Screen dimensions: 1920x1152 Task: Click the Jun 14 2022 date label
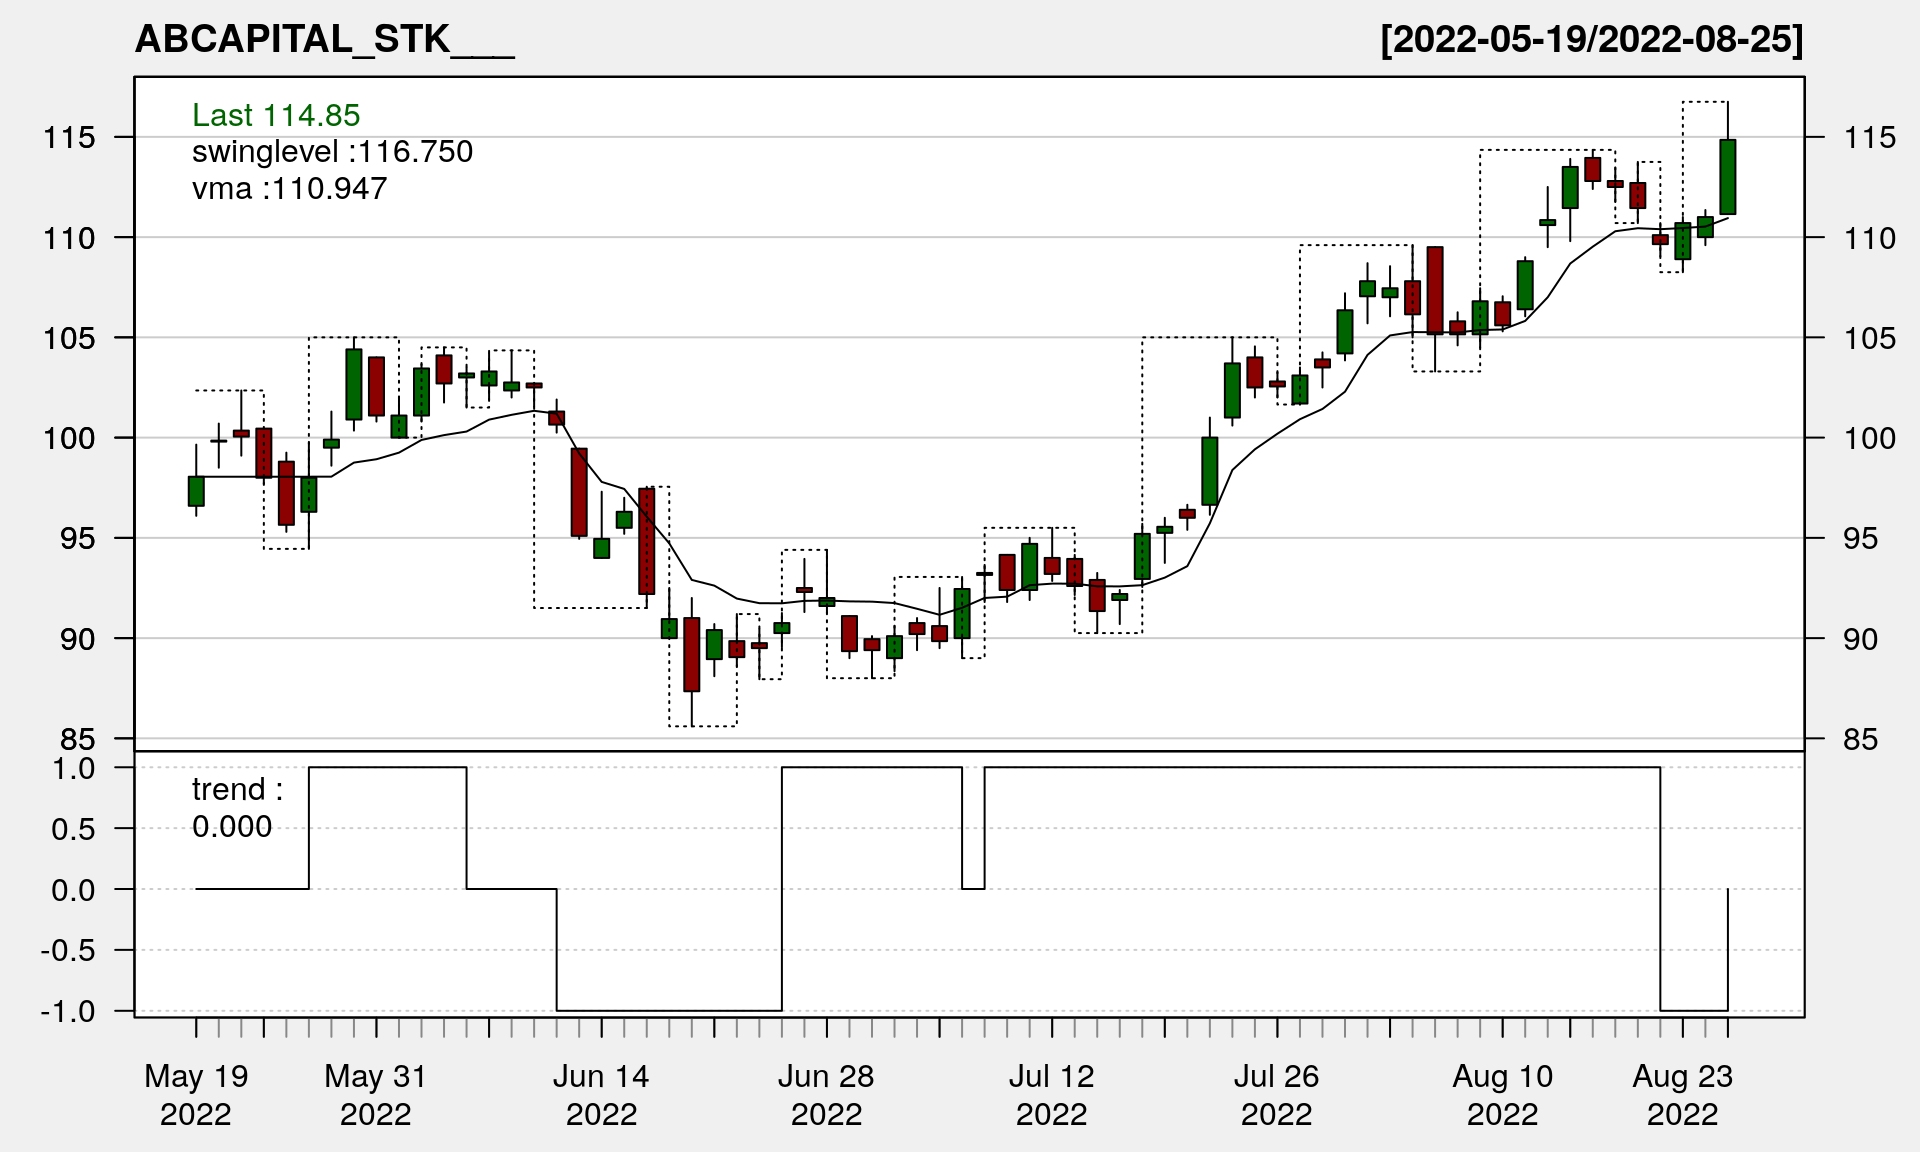(x=601, y=1094)
